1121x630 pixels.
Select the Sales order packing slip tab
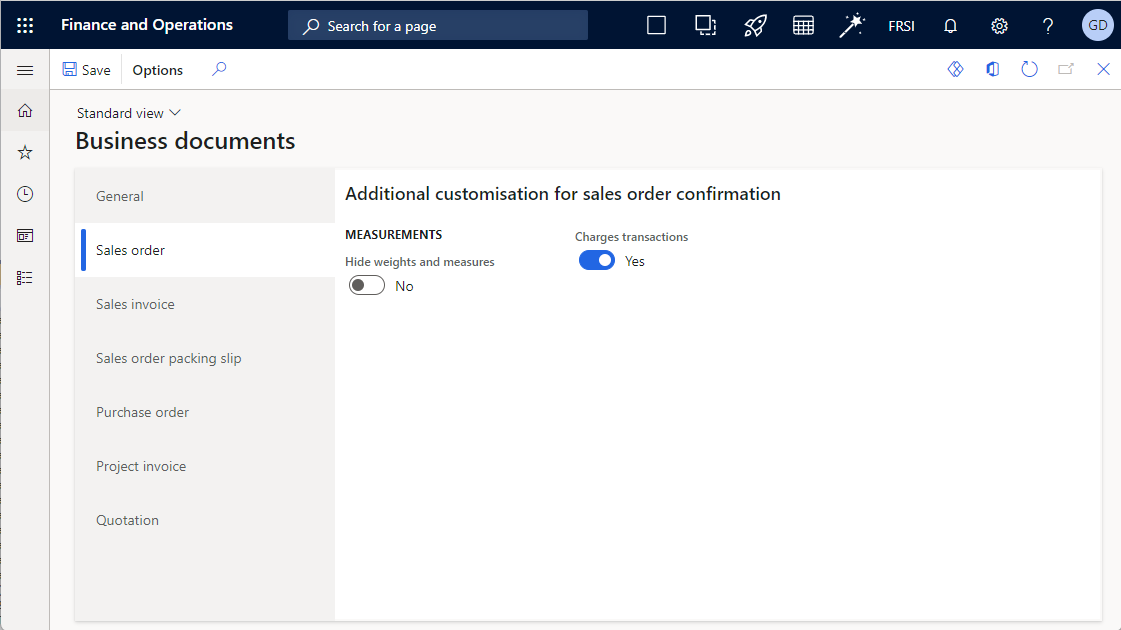point(205,358)
